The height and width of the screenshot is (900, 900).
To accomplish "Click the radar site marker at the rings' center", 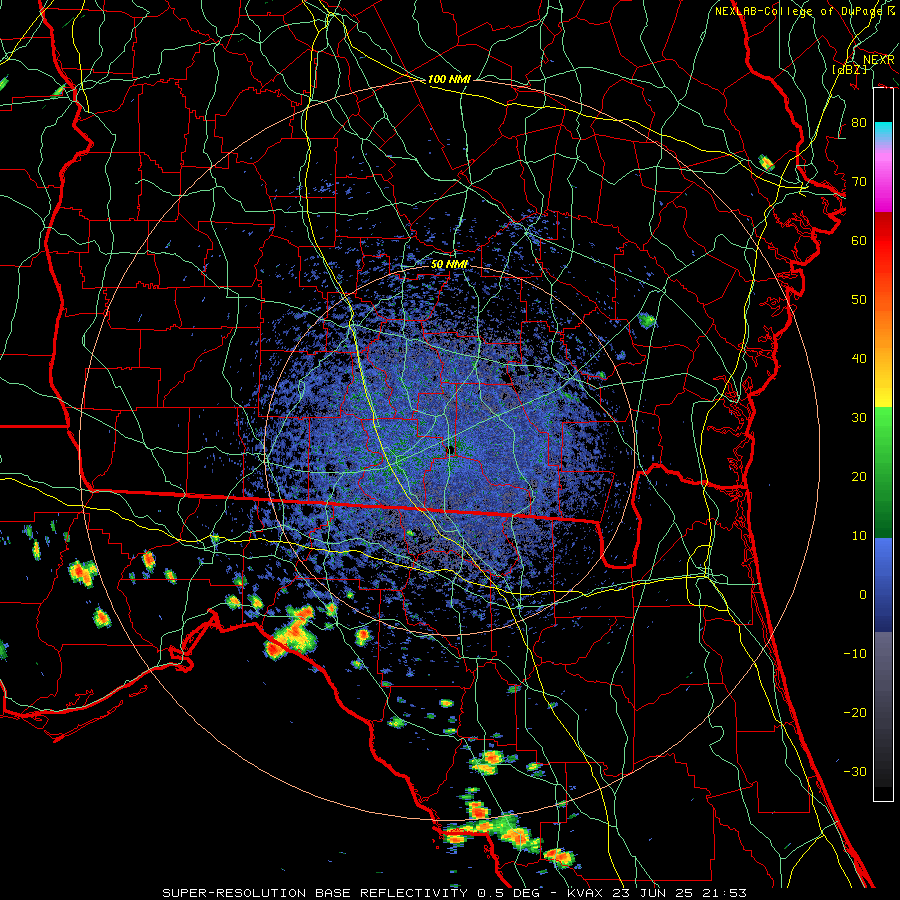I will coord(451,449).
